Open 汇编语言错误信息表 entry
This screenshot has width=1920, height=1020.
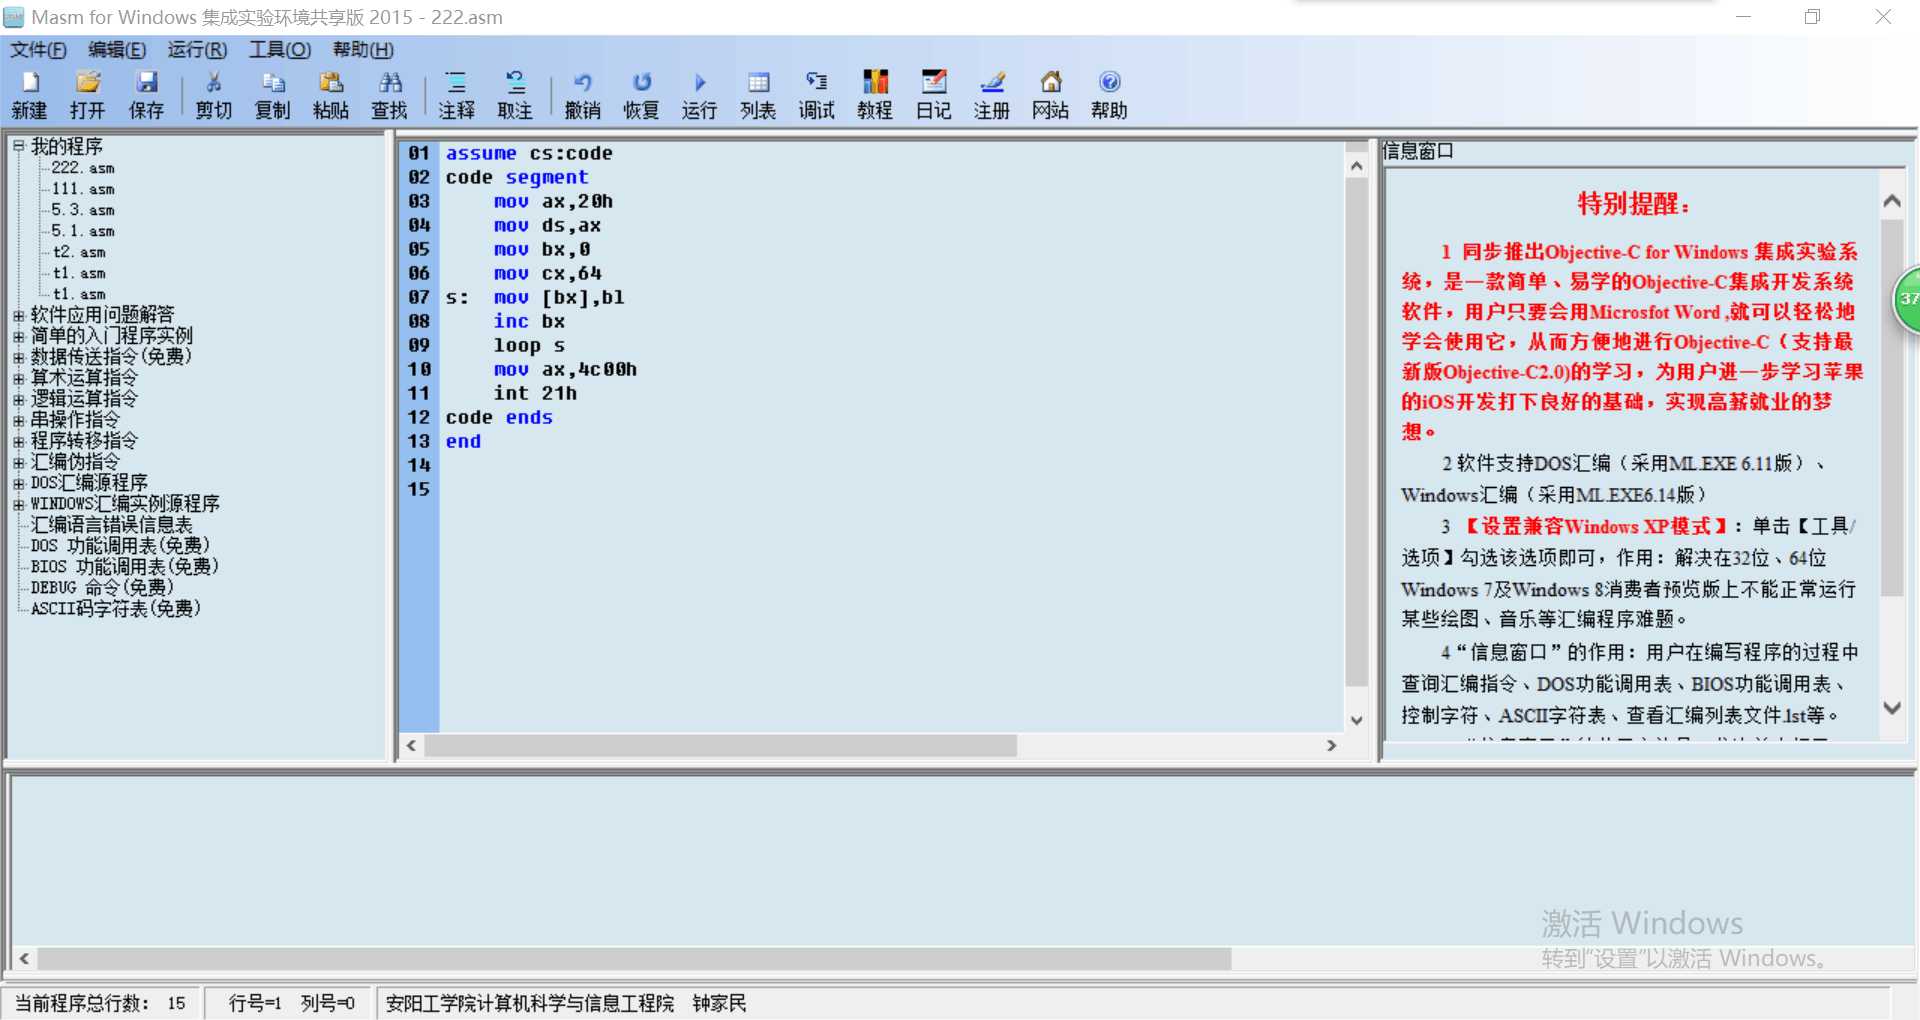coord(111,525)
